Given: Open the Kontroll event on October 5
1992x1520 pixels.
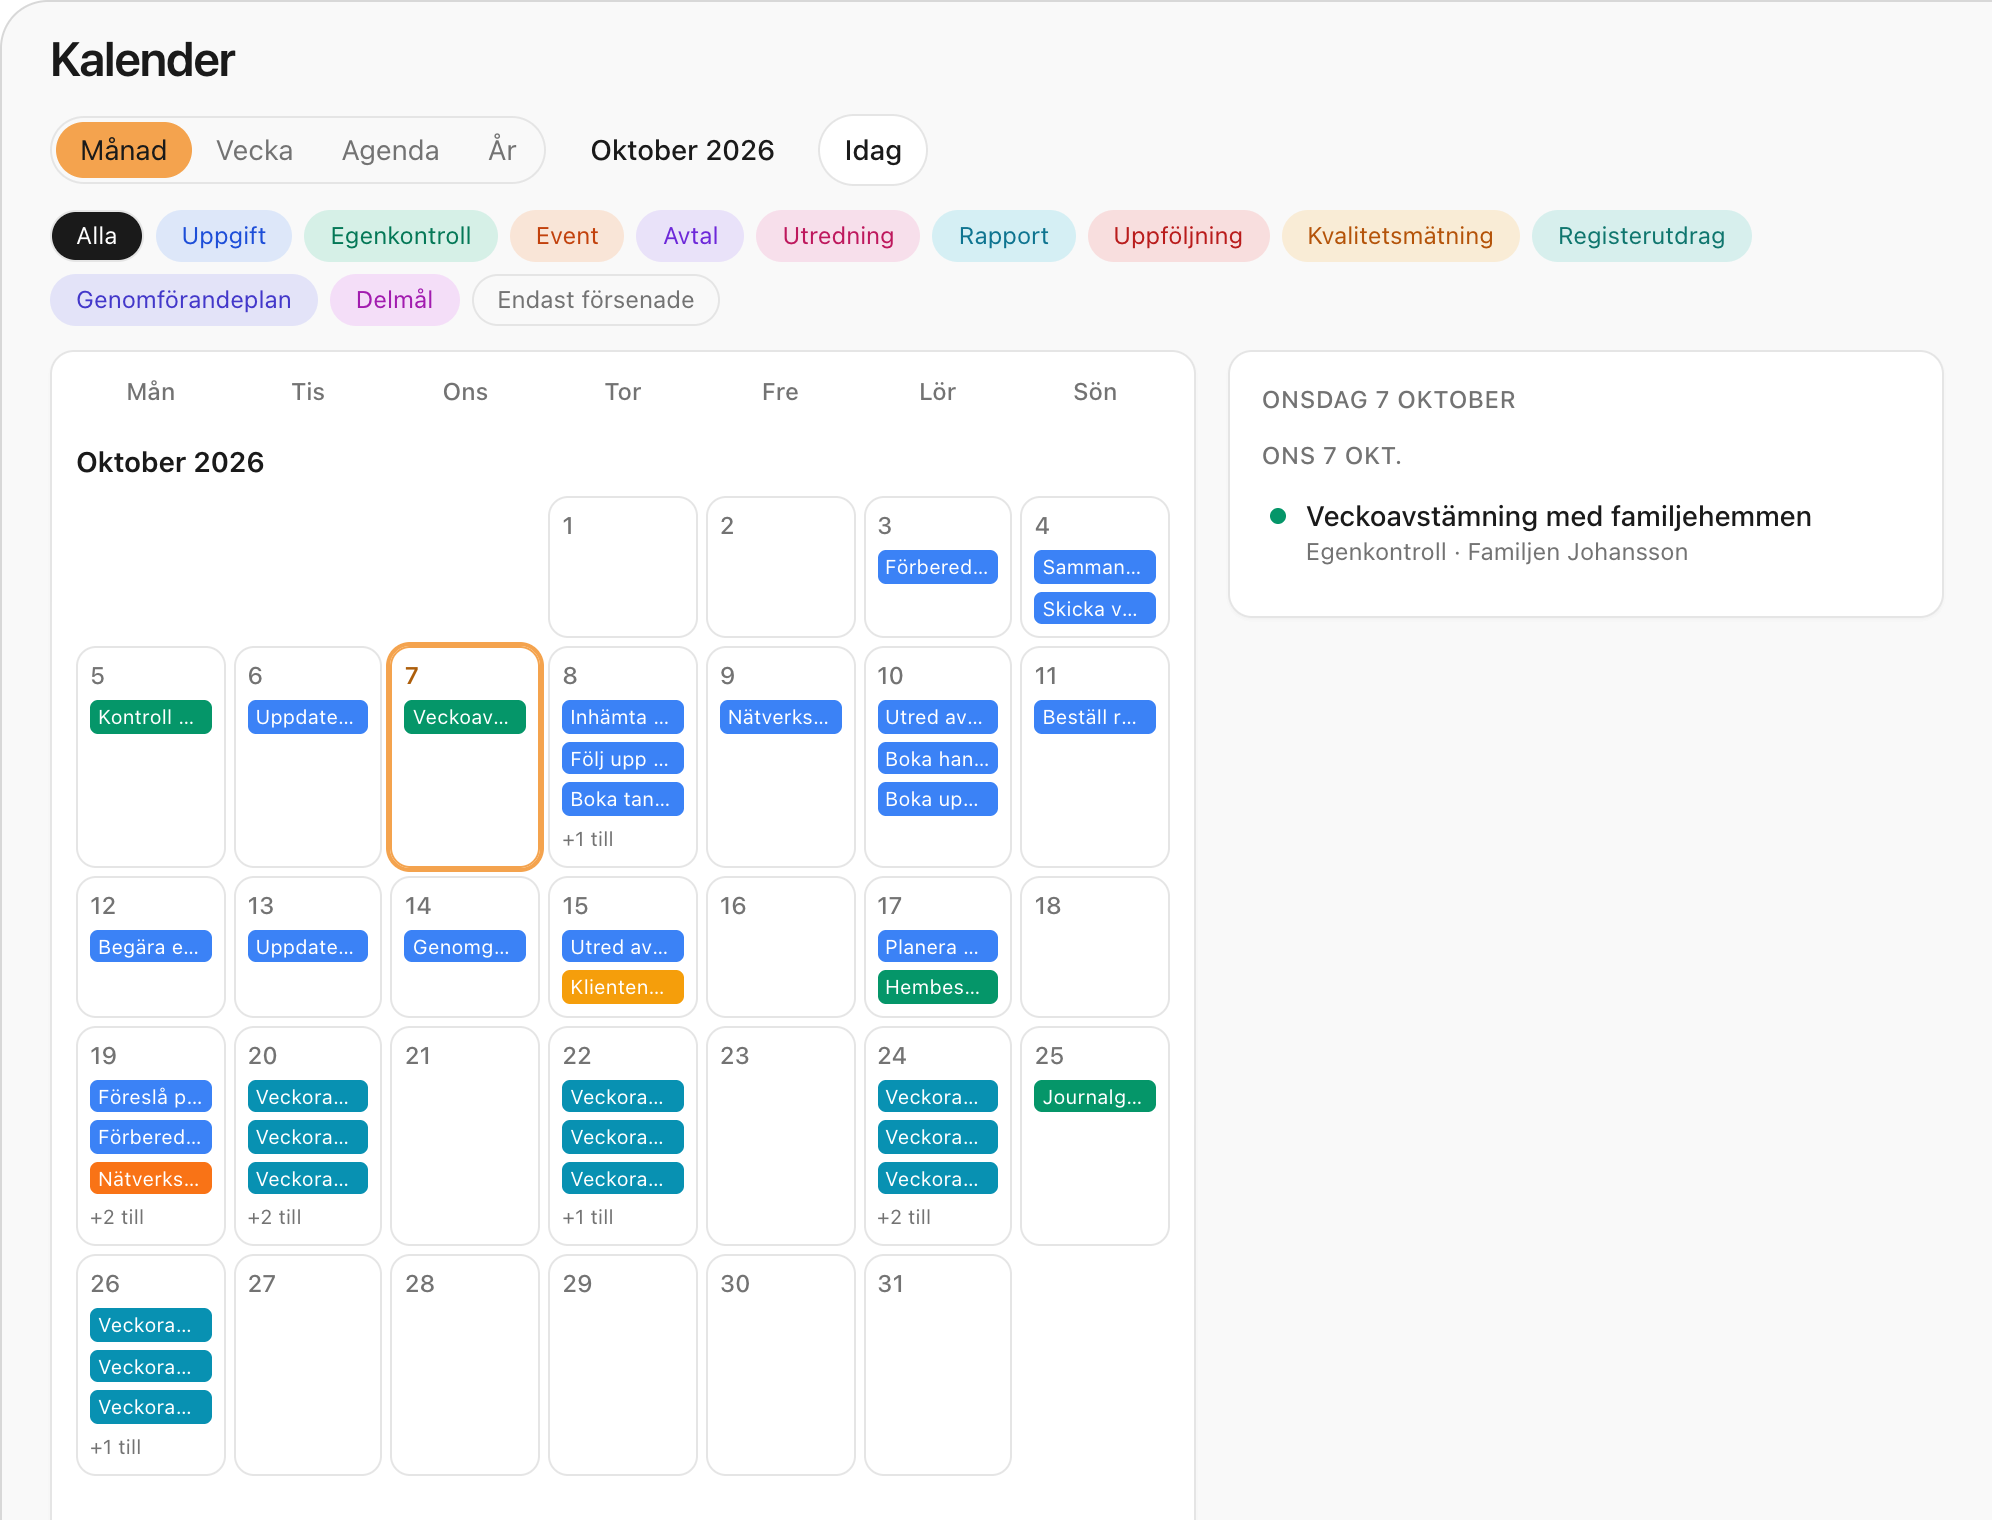Looking at the screenshot, I should tap(151, 717).
